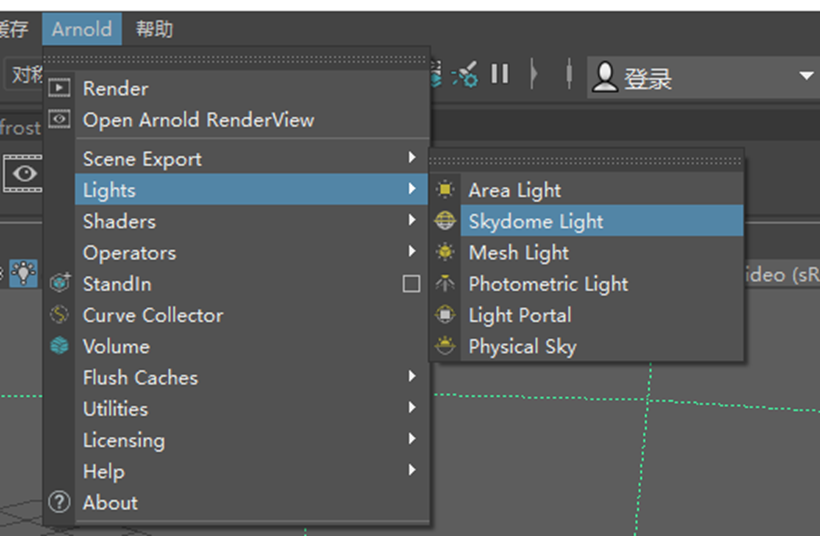Click the 登录 sign-in button
The image size is (820, 536).
coord(647,79)
